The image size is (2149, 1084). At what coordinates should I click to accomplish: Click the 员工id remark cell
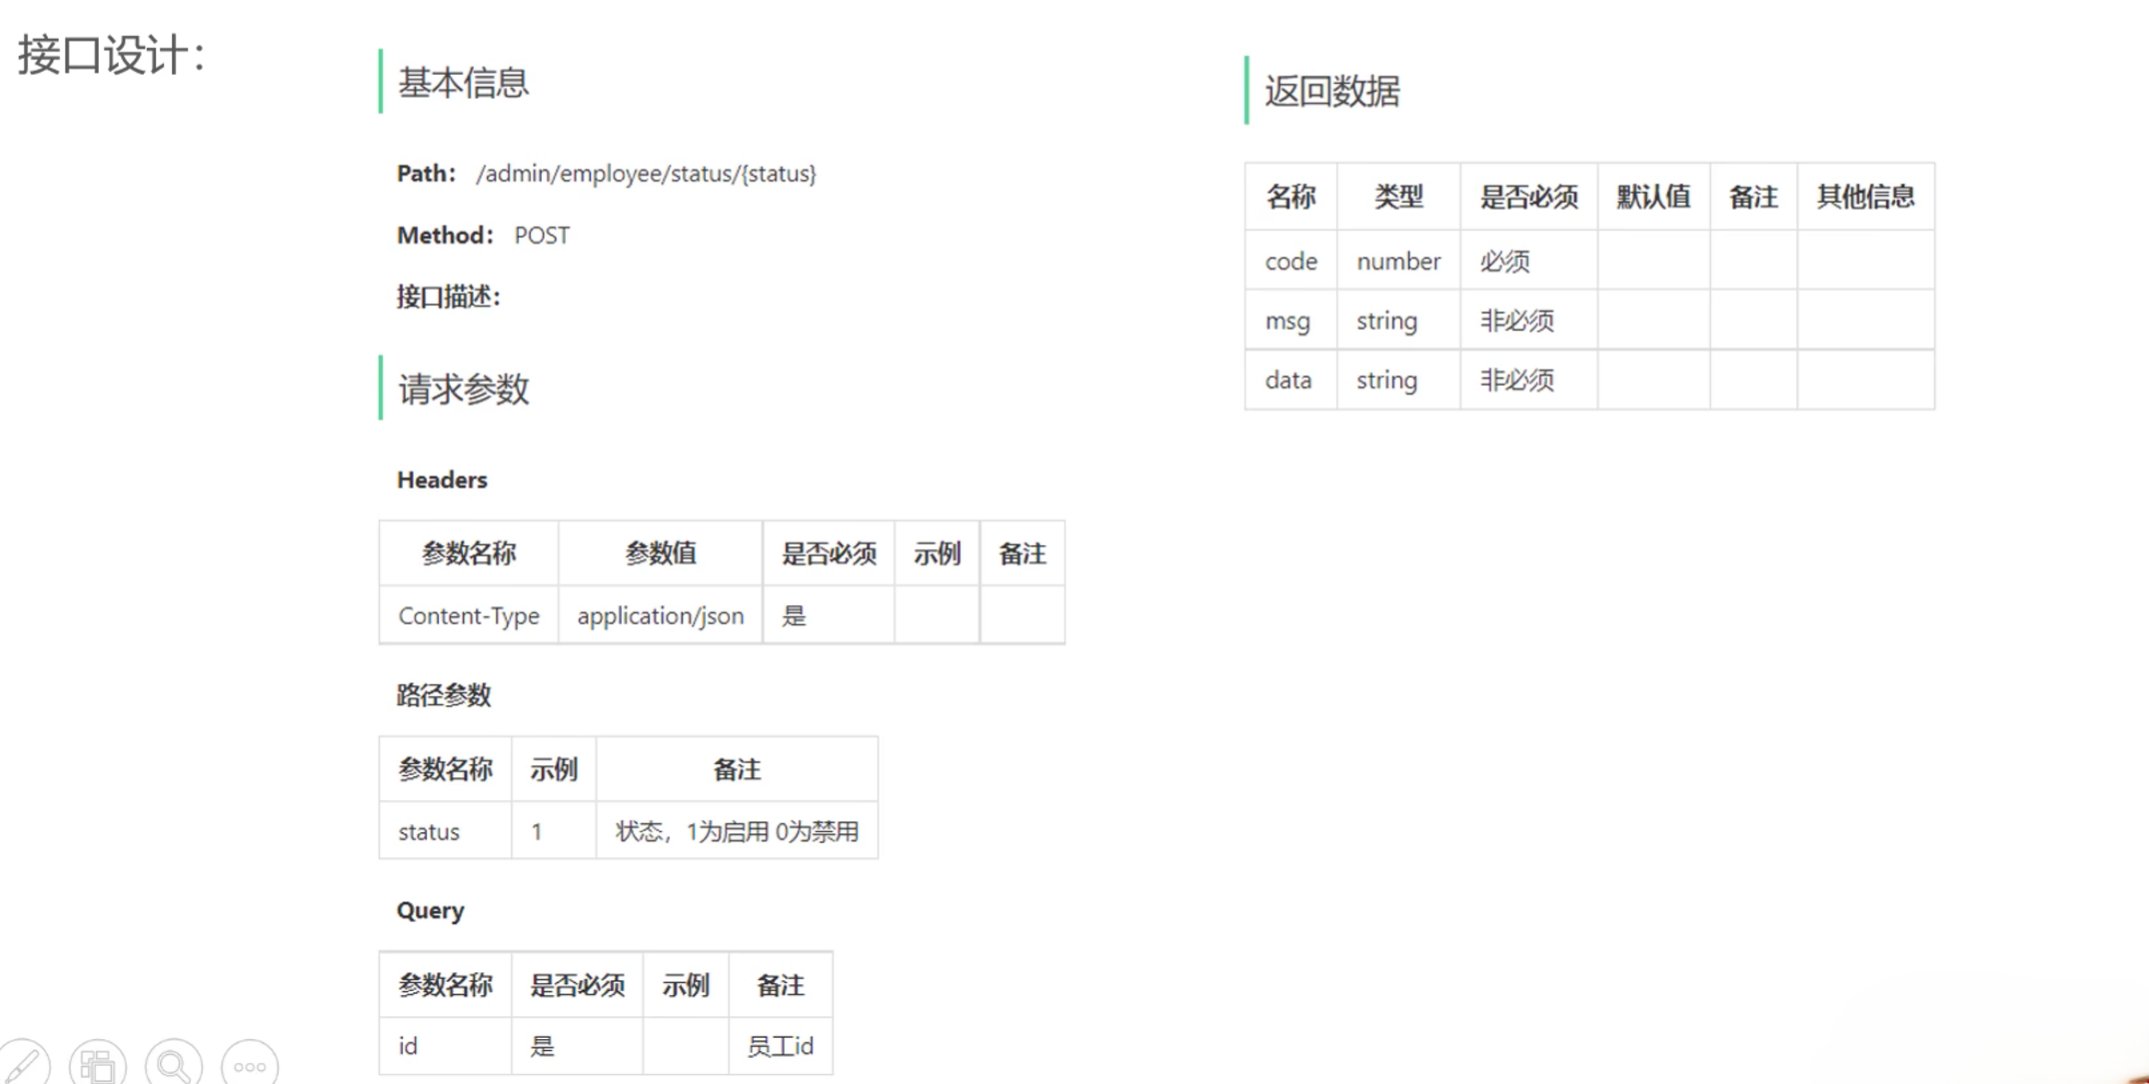click(x=780, y=1047)
